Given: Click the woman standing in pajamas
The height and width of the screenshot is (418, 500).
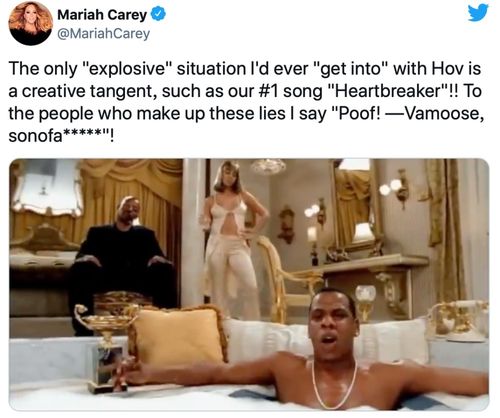Looking at the screenshot, I should coord(233,242).
